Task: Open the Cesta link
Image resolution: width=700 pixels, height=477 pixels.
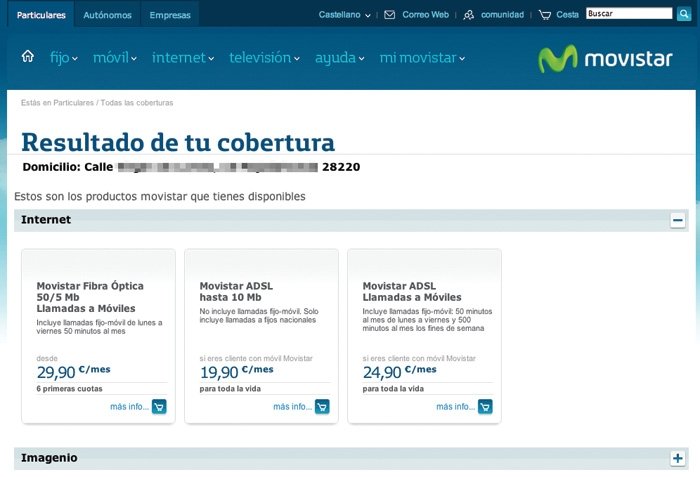Action: point(567,15)
